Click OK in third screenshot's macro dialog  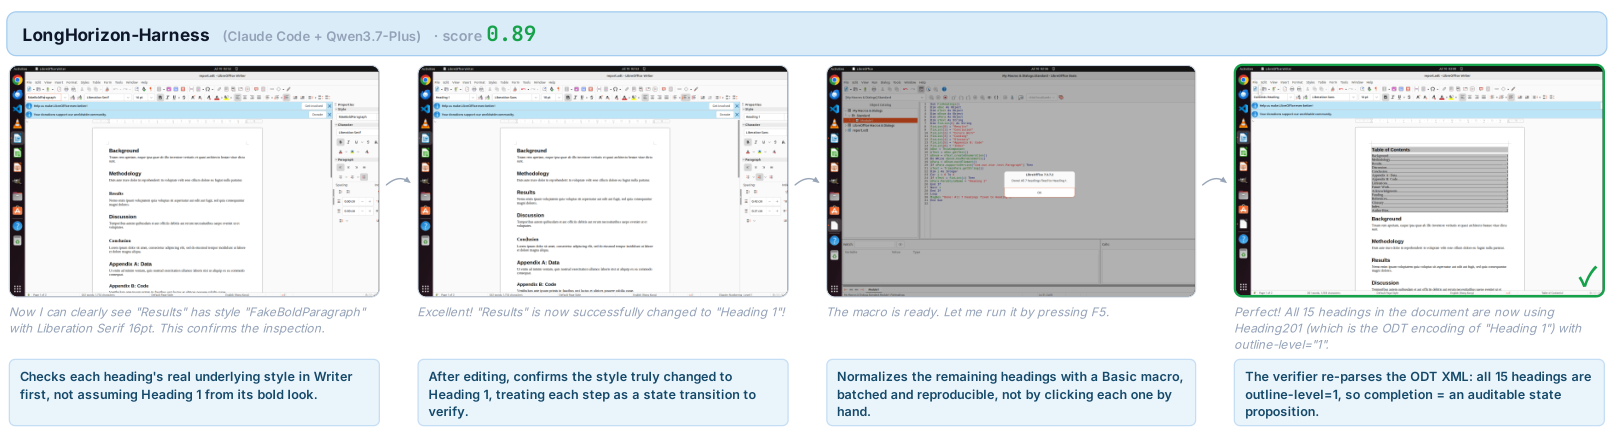pyautogui.click(x=1039, y=192)
